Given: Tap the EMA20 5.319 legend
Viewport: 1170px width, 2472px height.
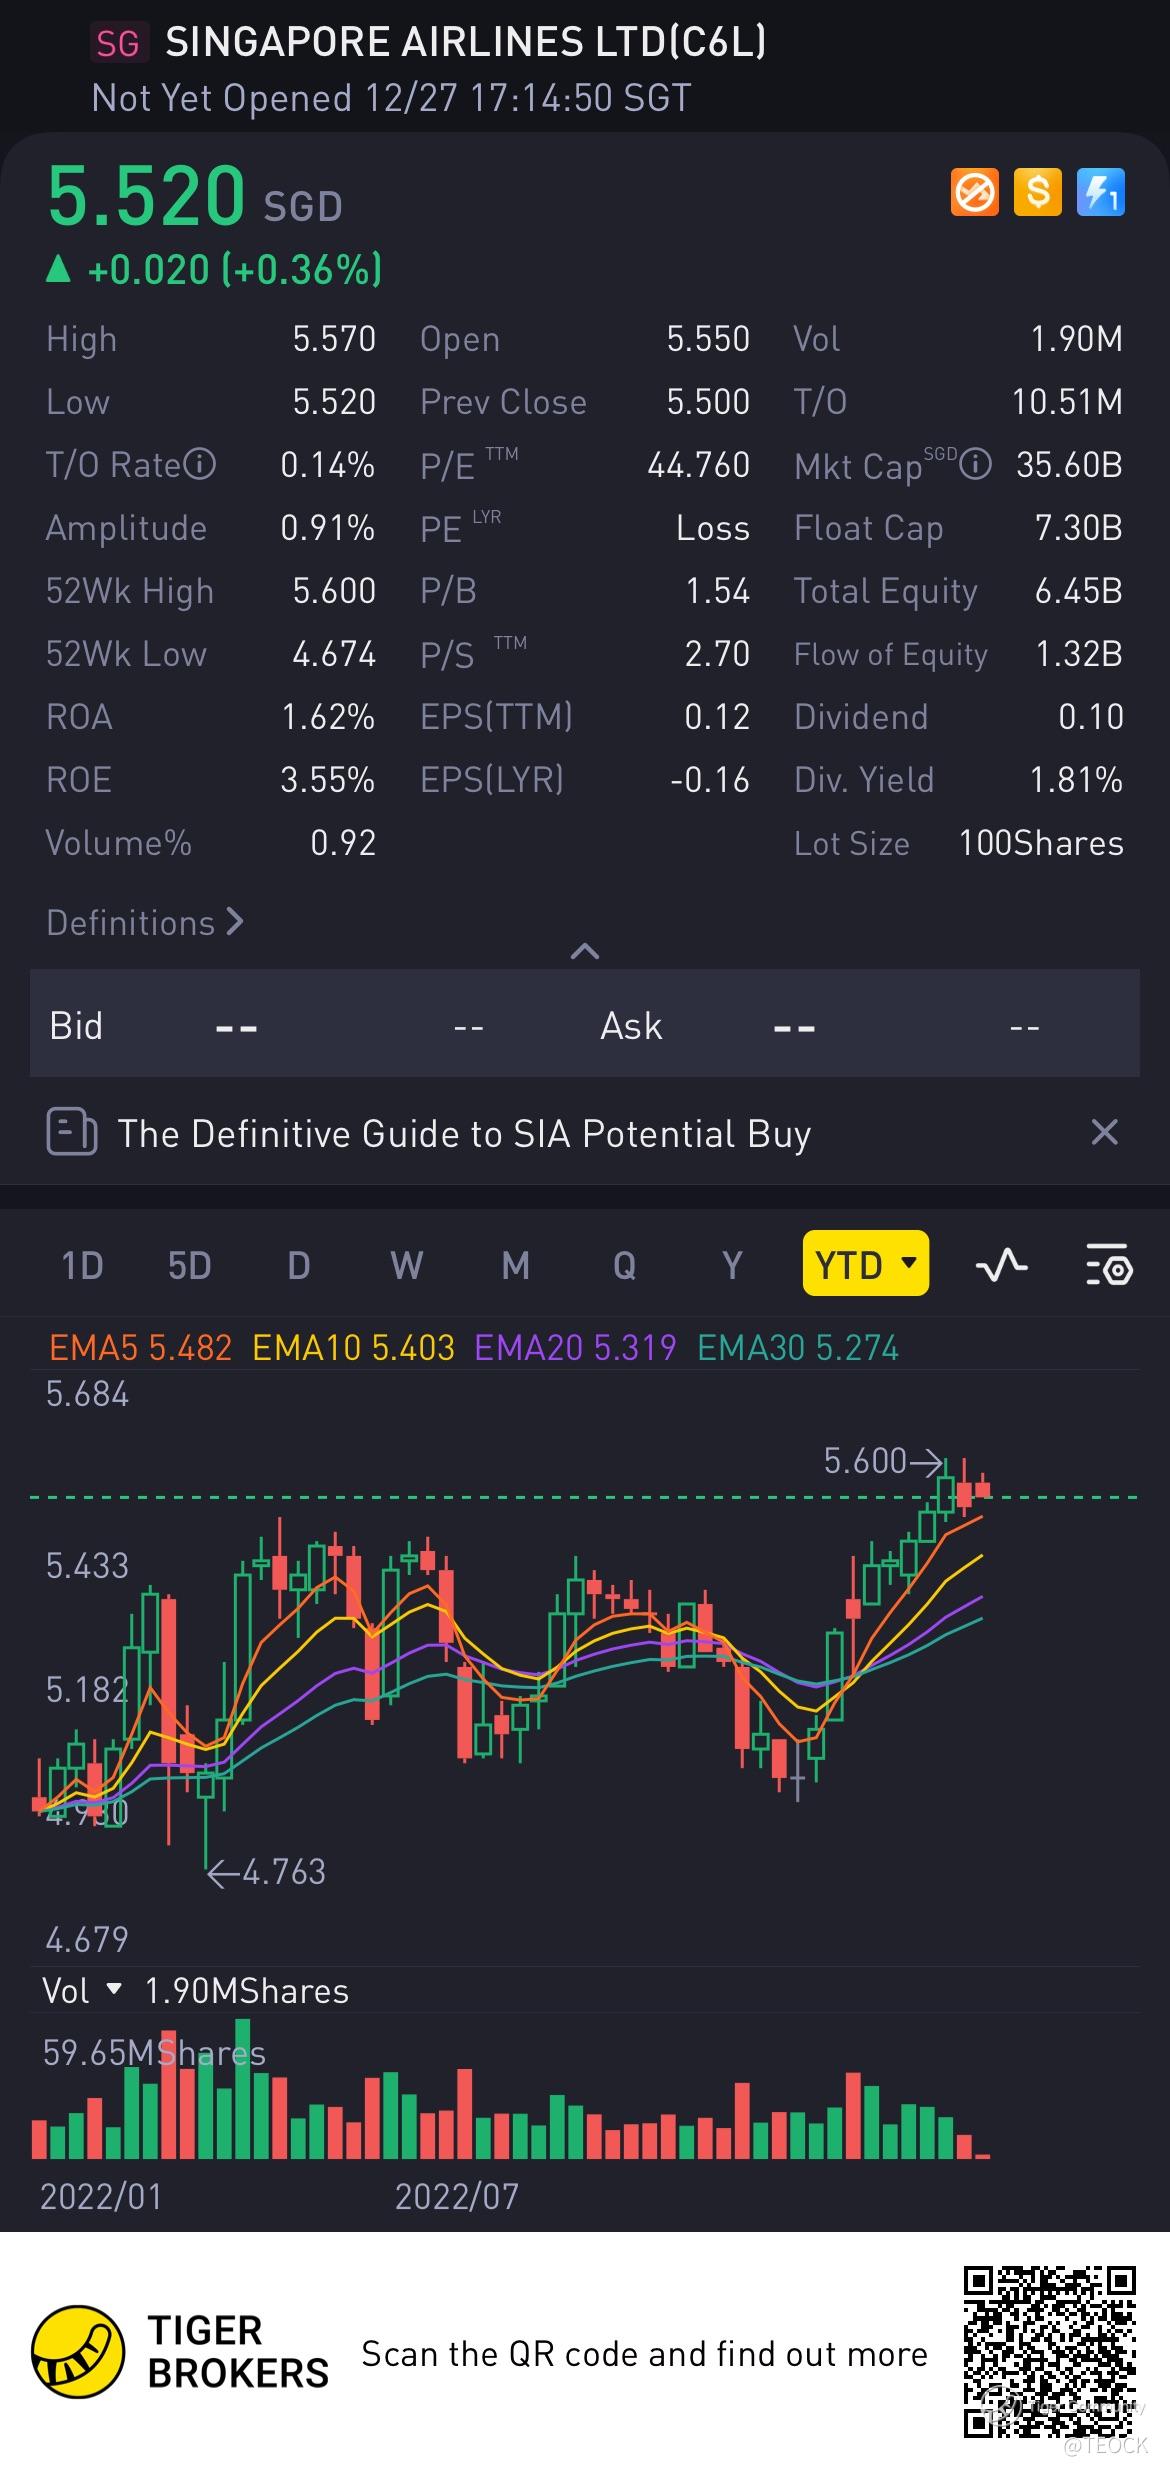Looking at the screenshot, I should tap(575, 1348).
